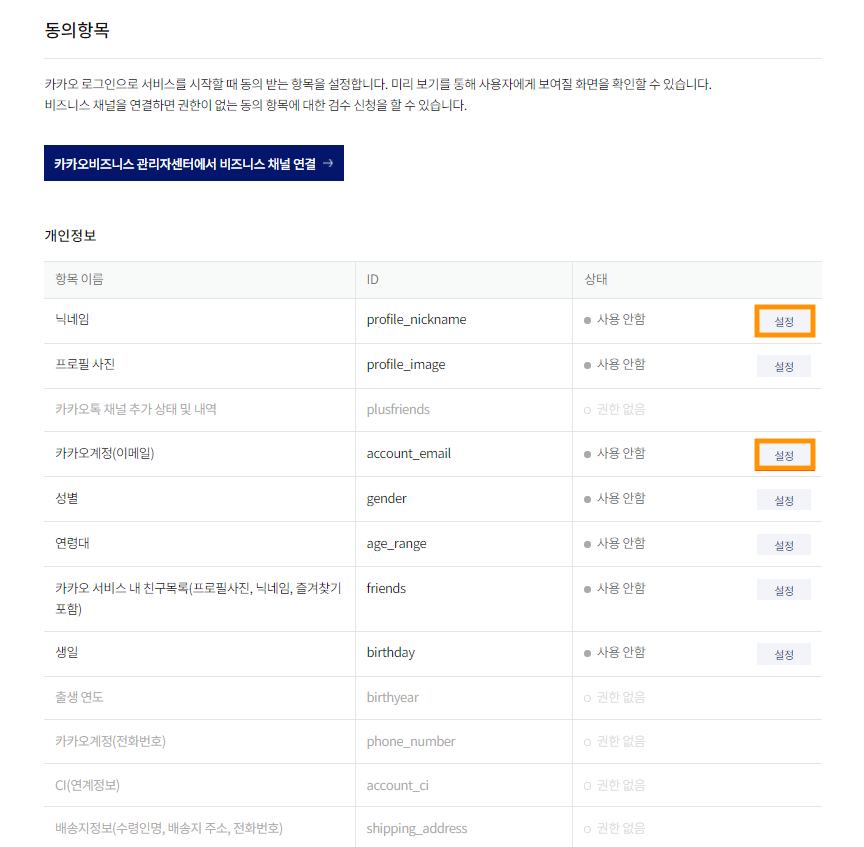Click the 권한 없음 status of plusfriends
This screenshot has width=864, height=847.
(614, 409)
